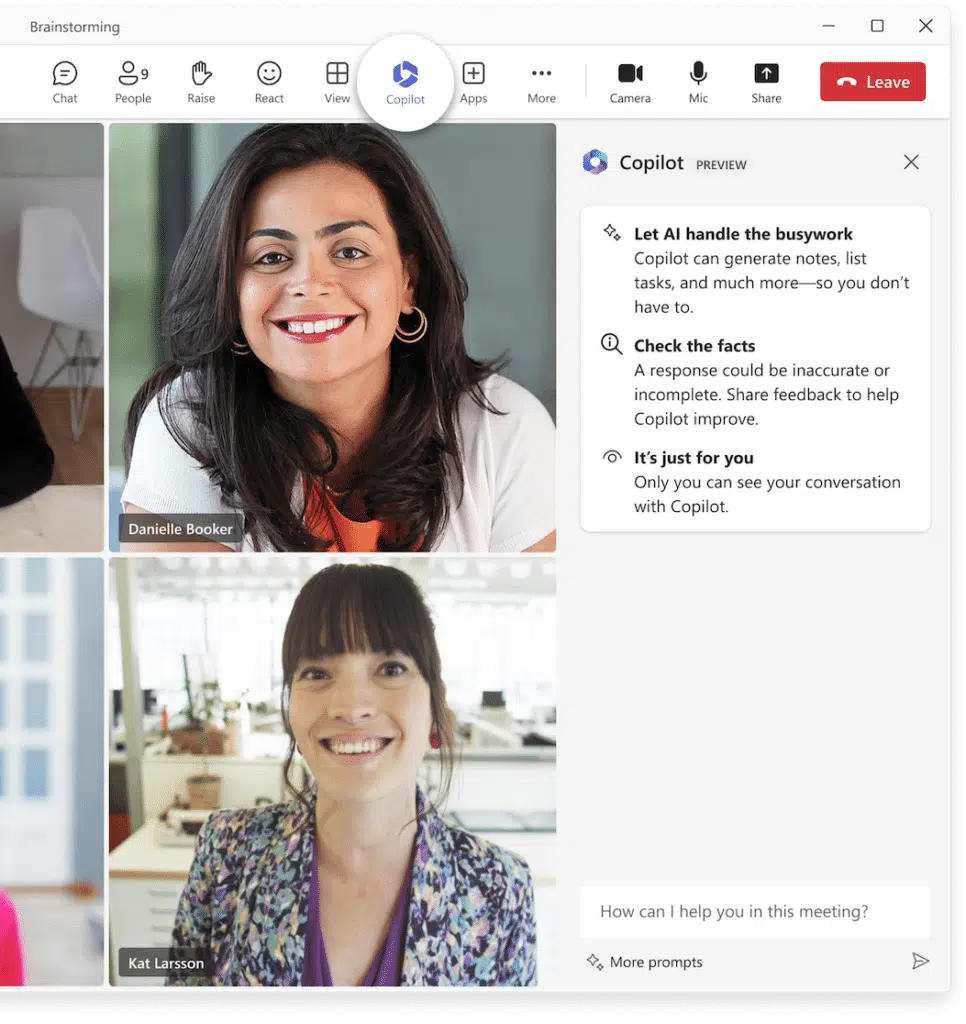Open the More options menu

tap(541, 82)
